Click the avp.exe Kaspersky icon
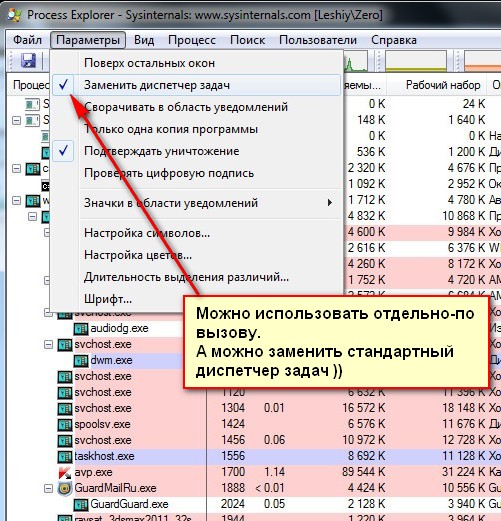This screenshot has width=501, height=521. [x=65, y=472]
